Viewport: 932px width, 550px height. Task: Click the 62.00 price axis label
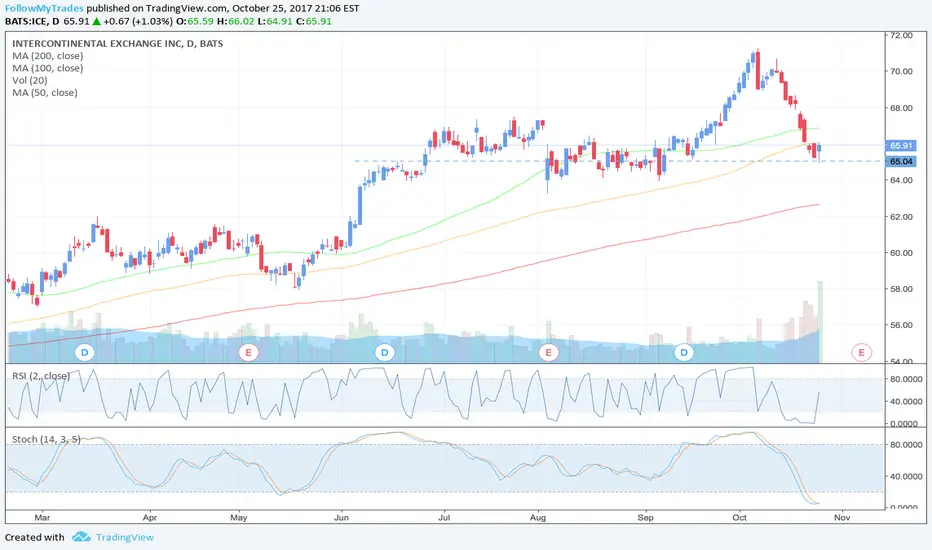tap(901, 217)
